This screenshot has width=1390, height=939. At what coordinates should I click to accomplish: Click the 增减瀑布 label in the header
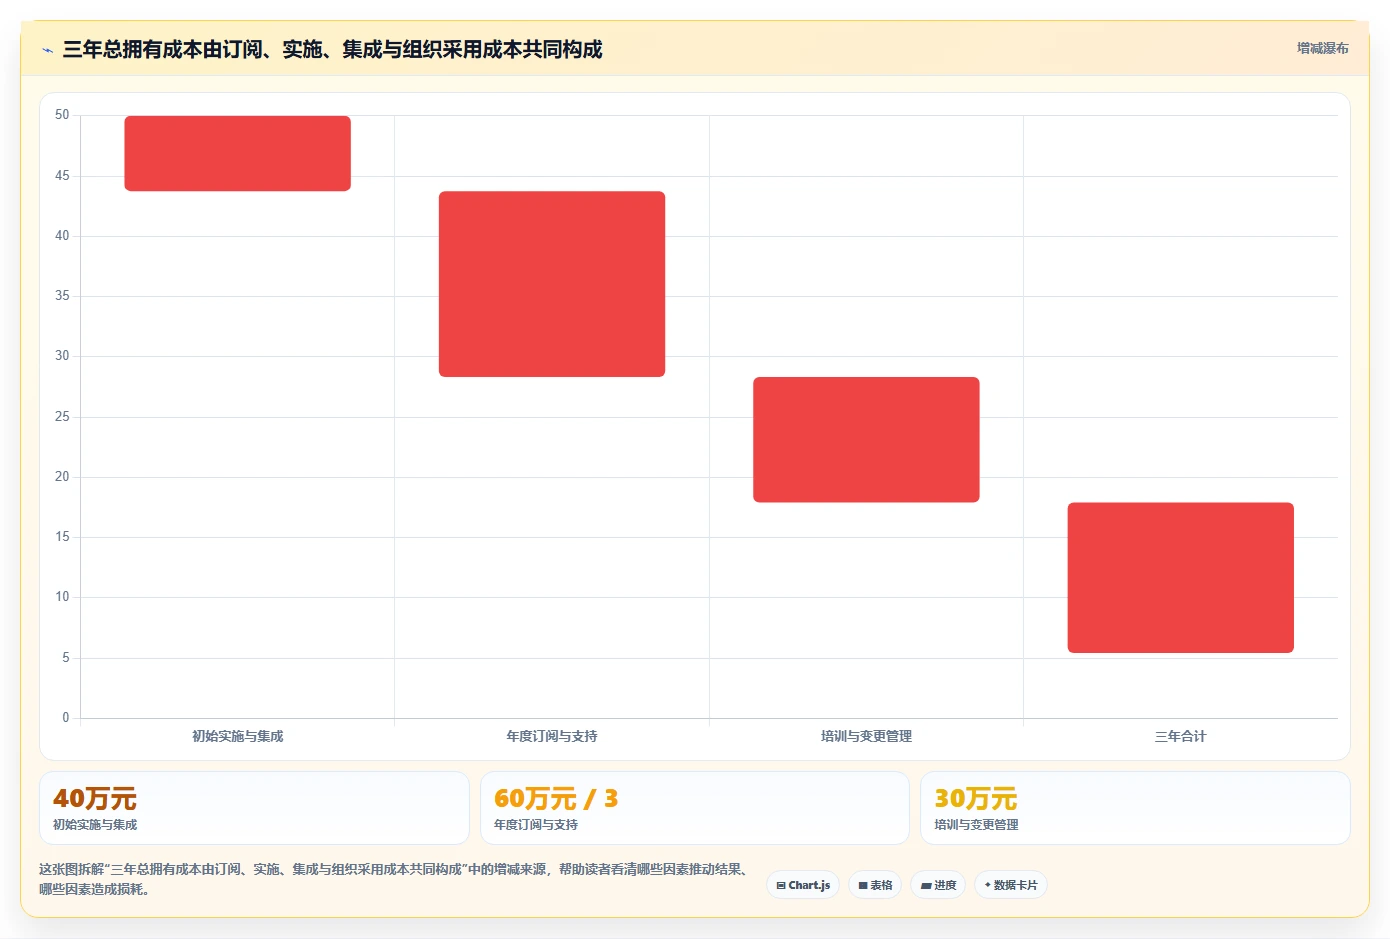click(1322, 48)
